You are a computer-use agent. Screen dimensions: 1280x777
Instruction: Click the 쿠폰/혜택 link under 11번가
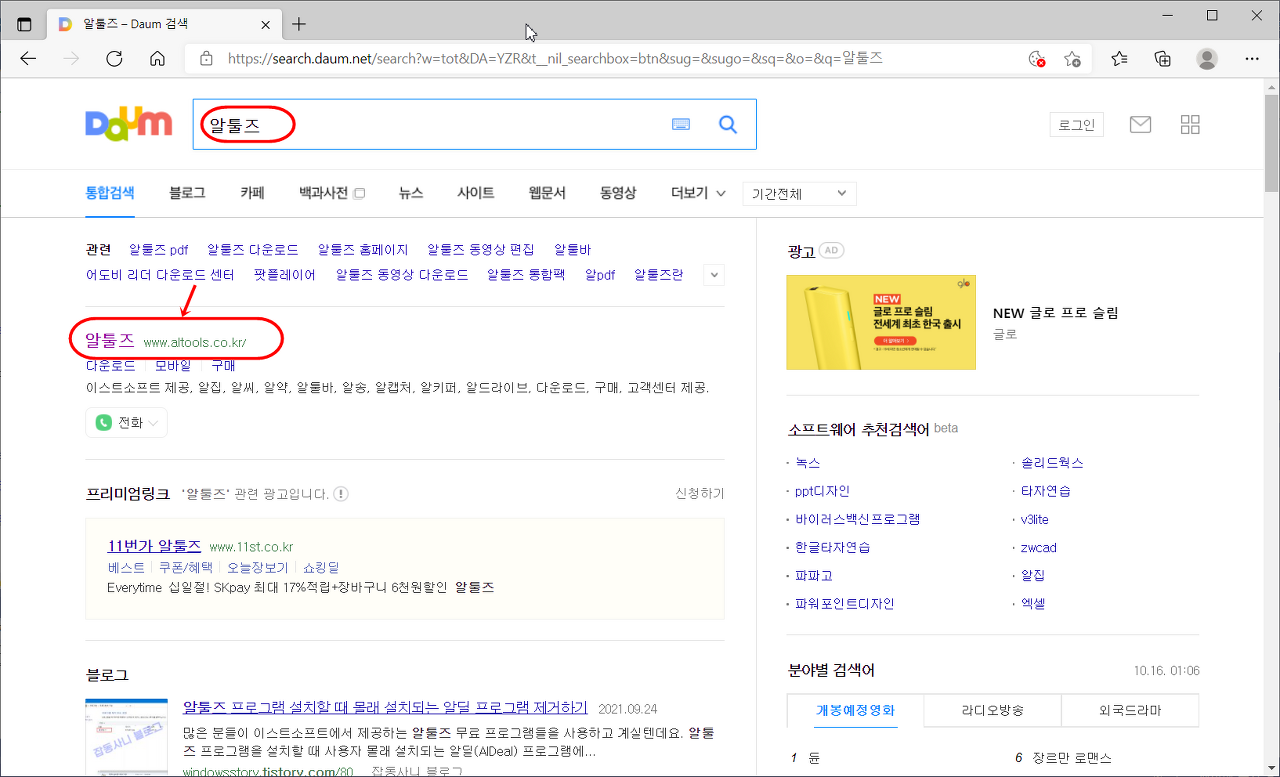click(x=186, y=568)
